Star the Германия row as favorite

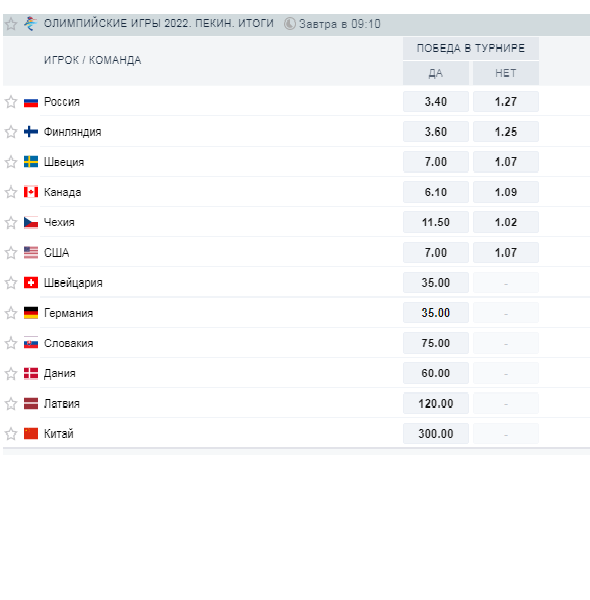click(x=11, y=313)
